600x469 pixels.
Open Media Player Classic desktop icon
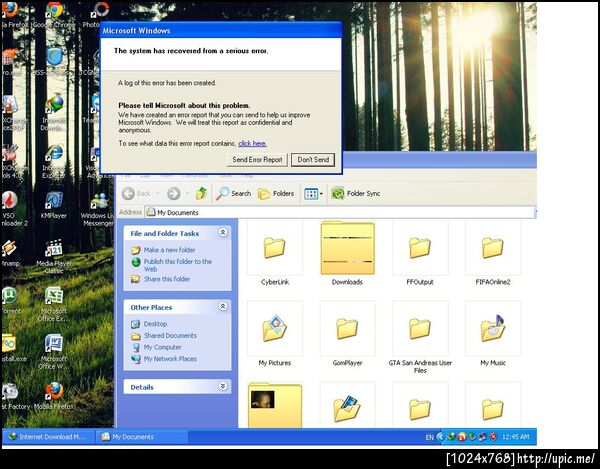[x=54, y=256]
